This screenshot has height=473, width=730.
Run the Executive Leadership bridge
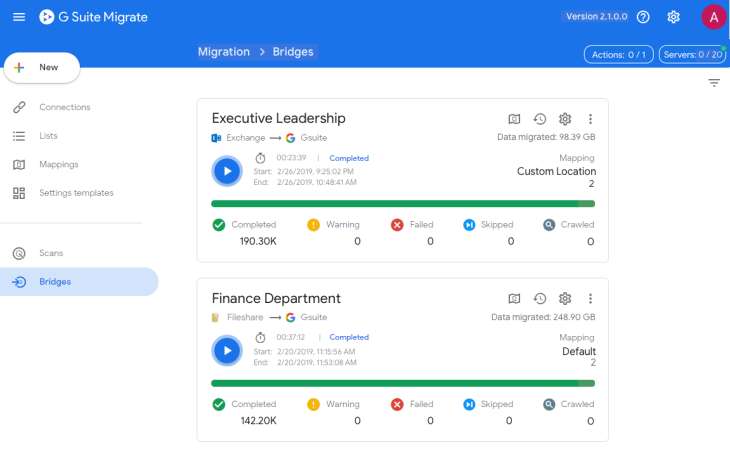[227, 171]
